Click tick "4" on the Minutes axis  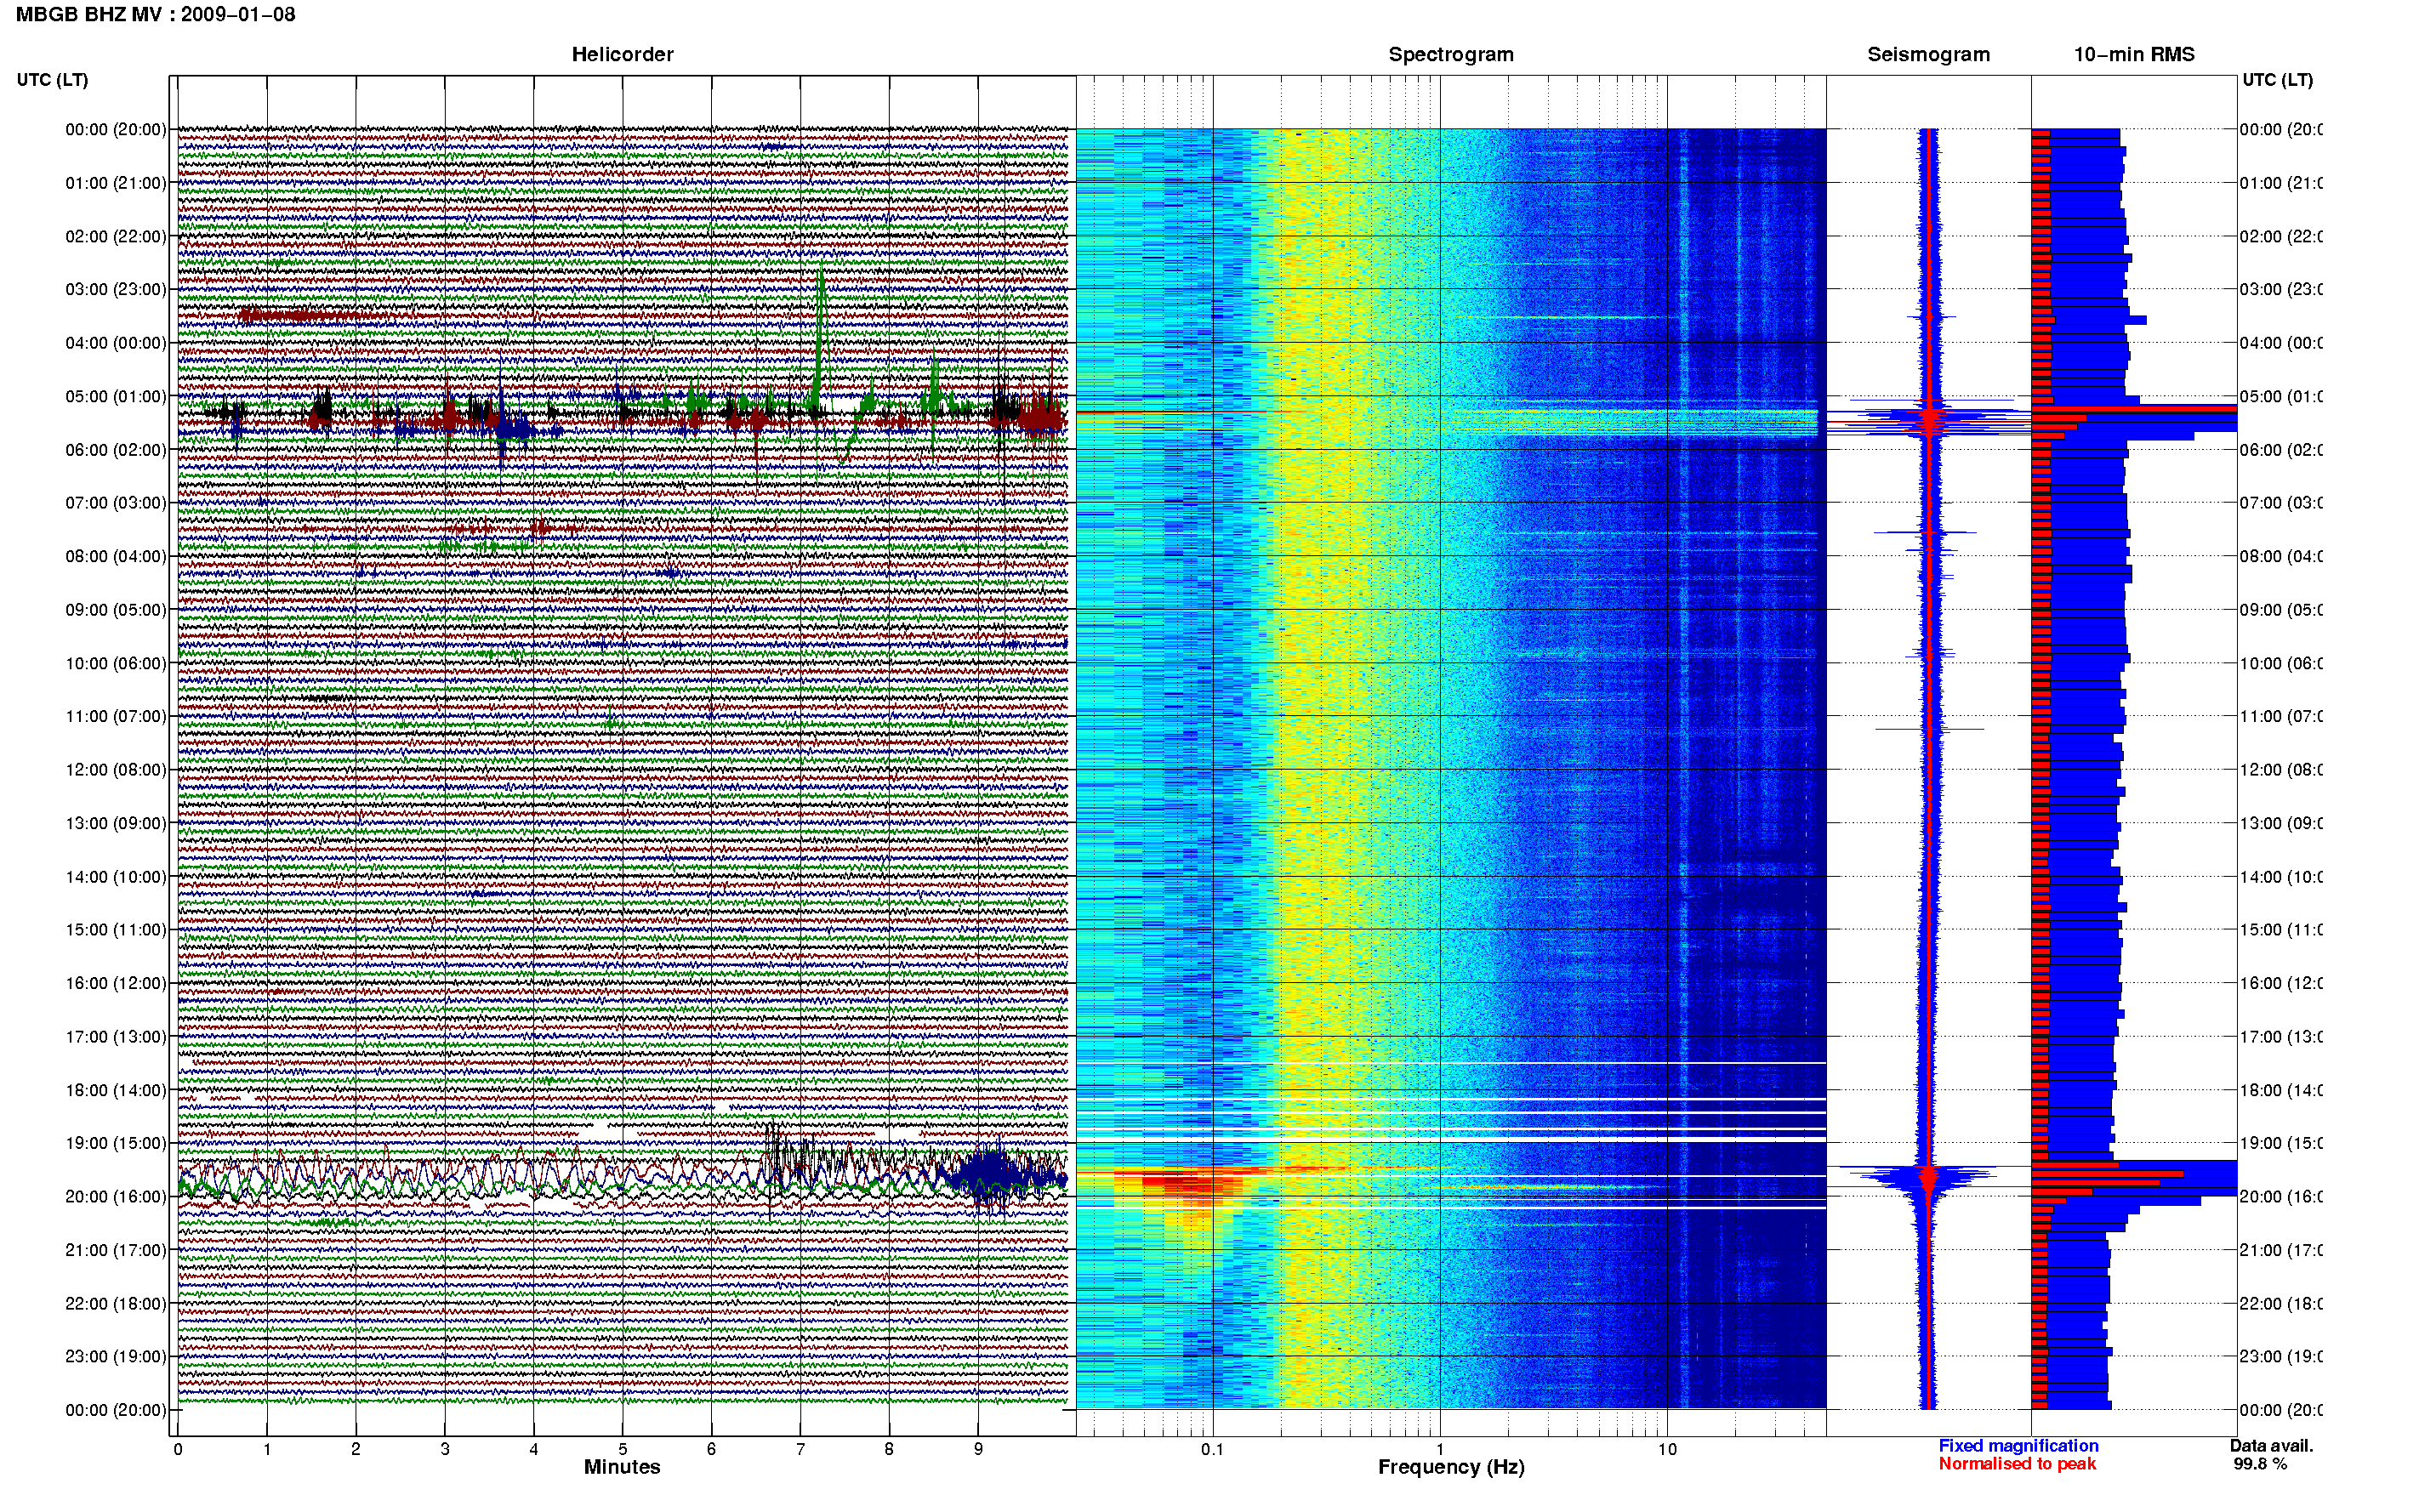pos(534,1449)
